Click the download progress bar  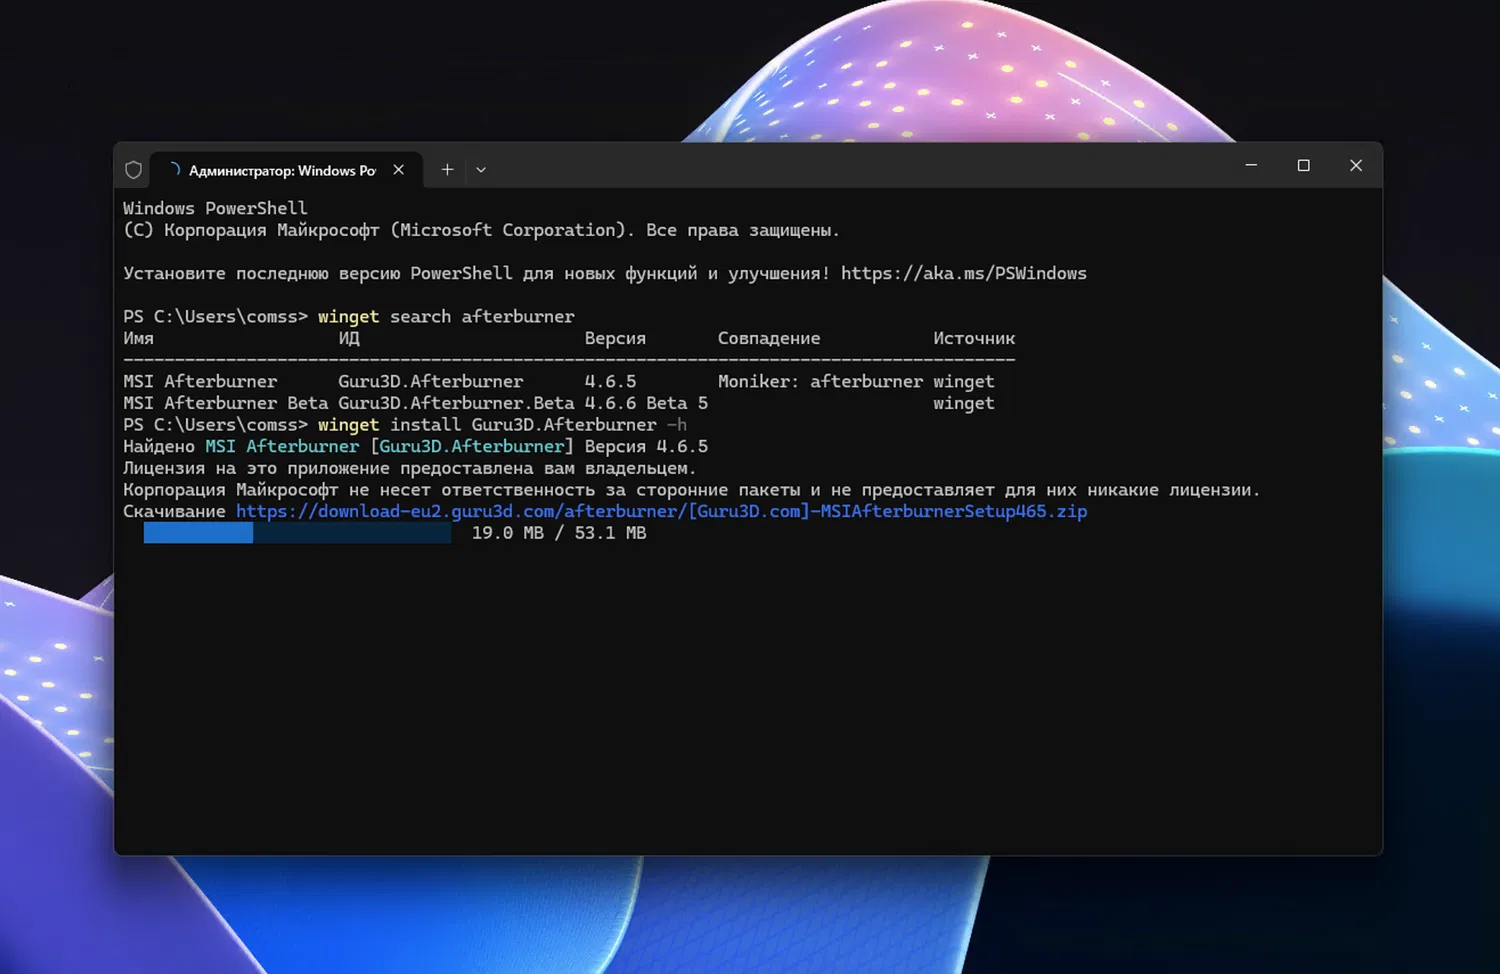(x=297, y=533)
